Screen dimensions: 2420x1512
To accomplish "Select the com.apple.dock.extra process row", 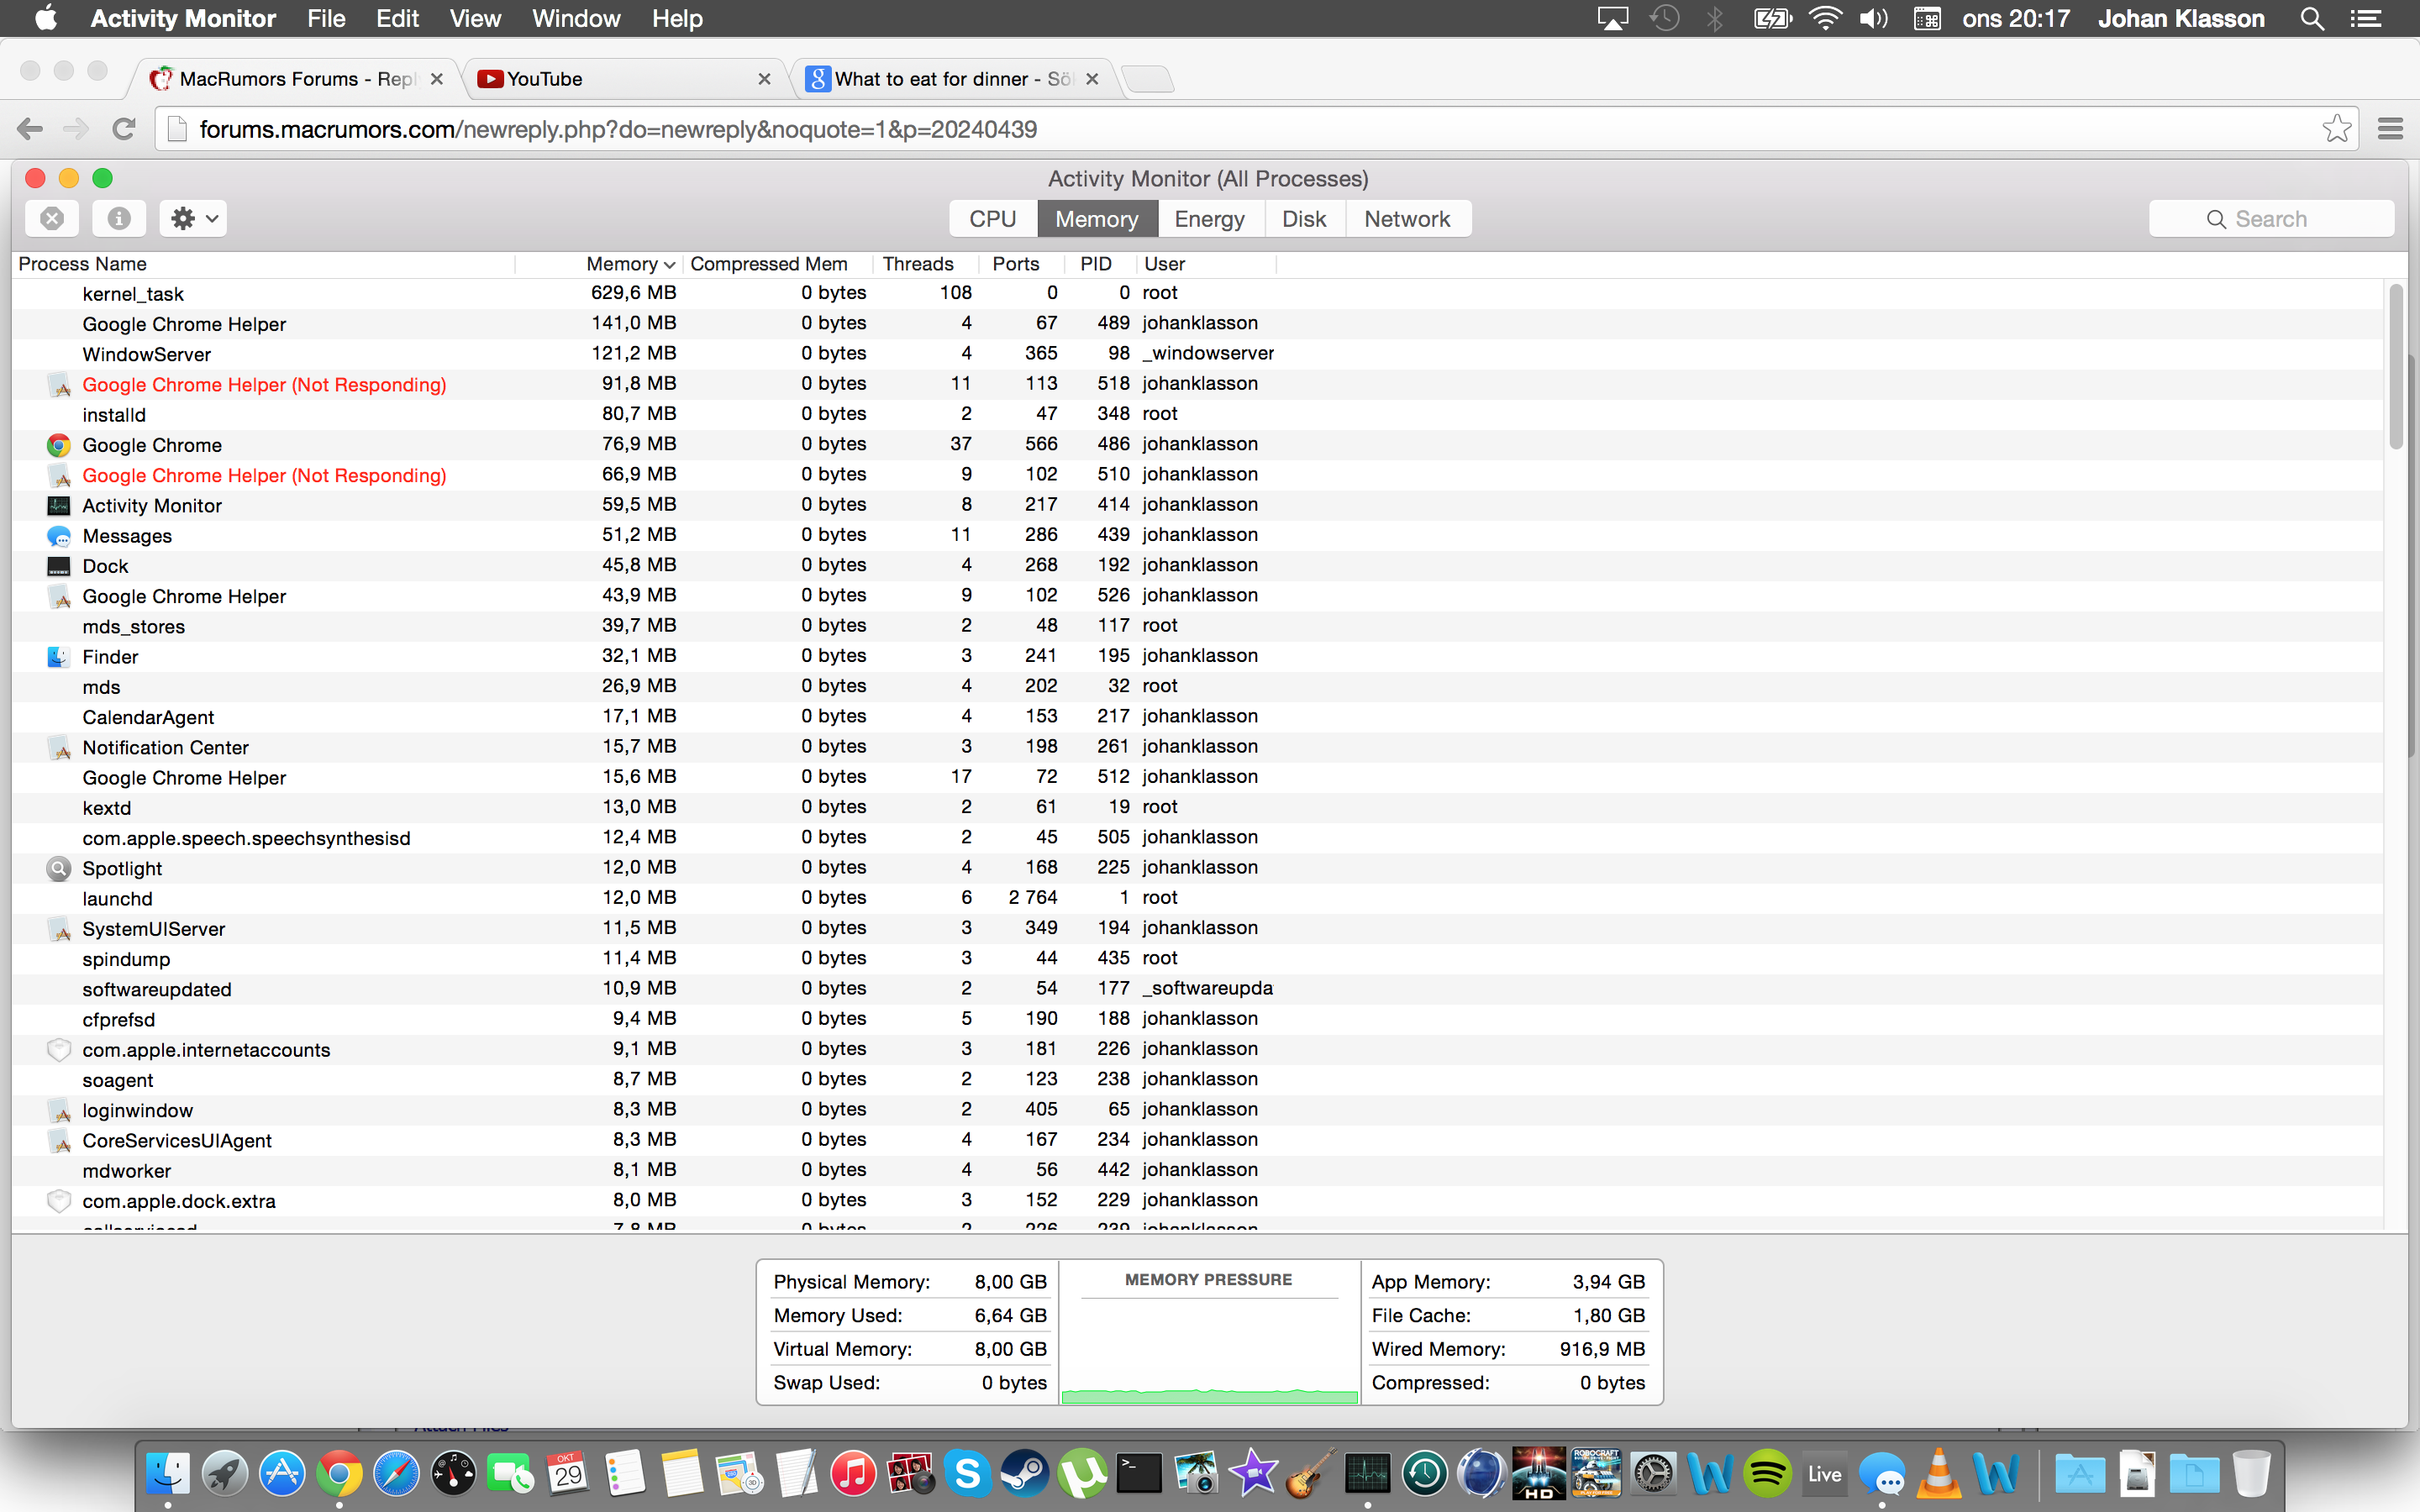I will [x=1197, y=1200].
